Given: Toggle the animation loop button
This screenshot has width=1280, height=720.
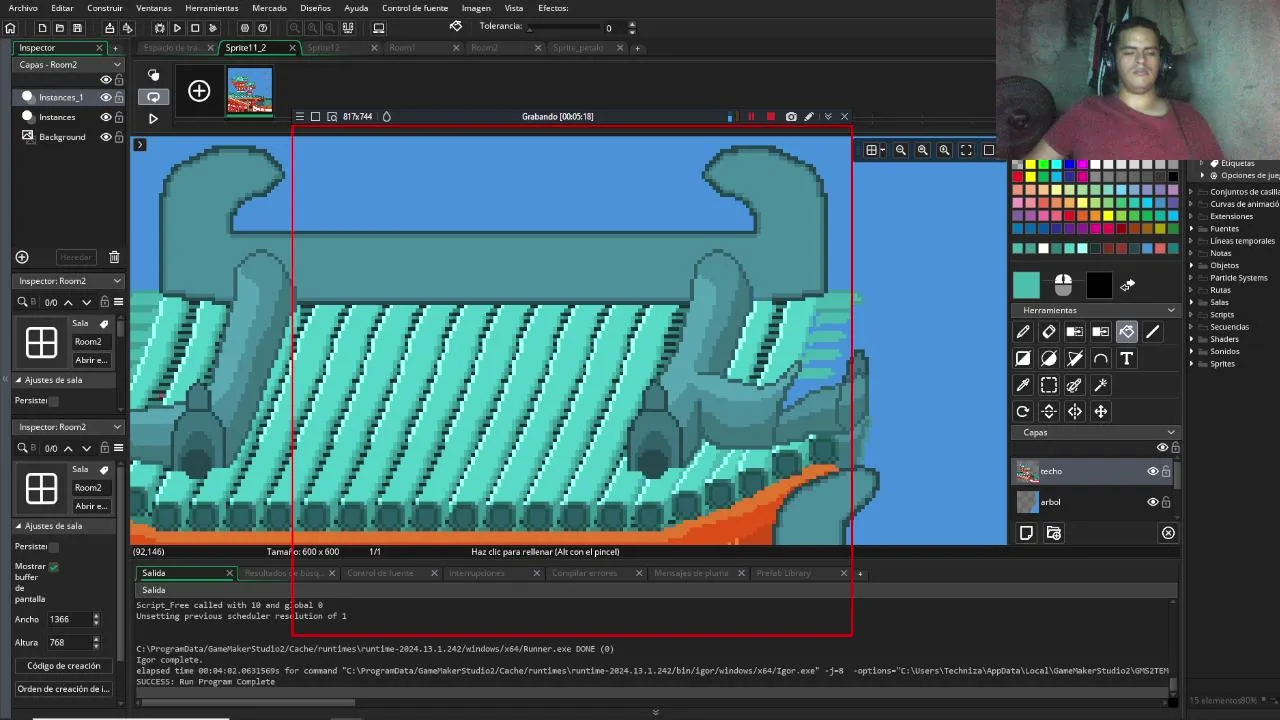Looking at the screenshot, I should click(153, 97).
